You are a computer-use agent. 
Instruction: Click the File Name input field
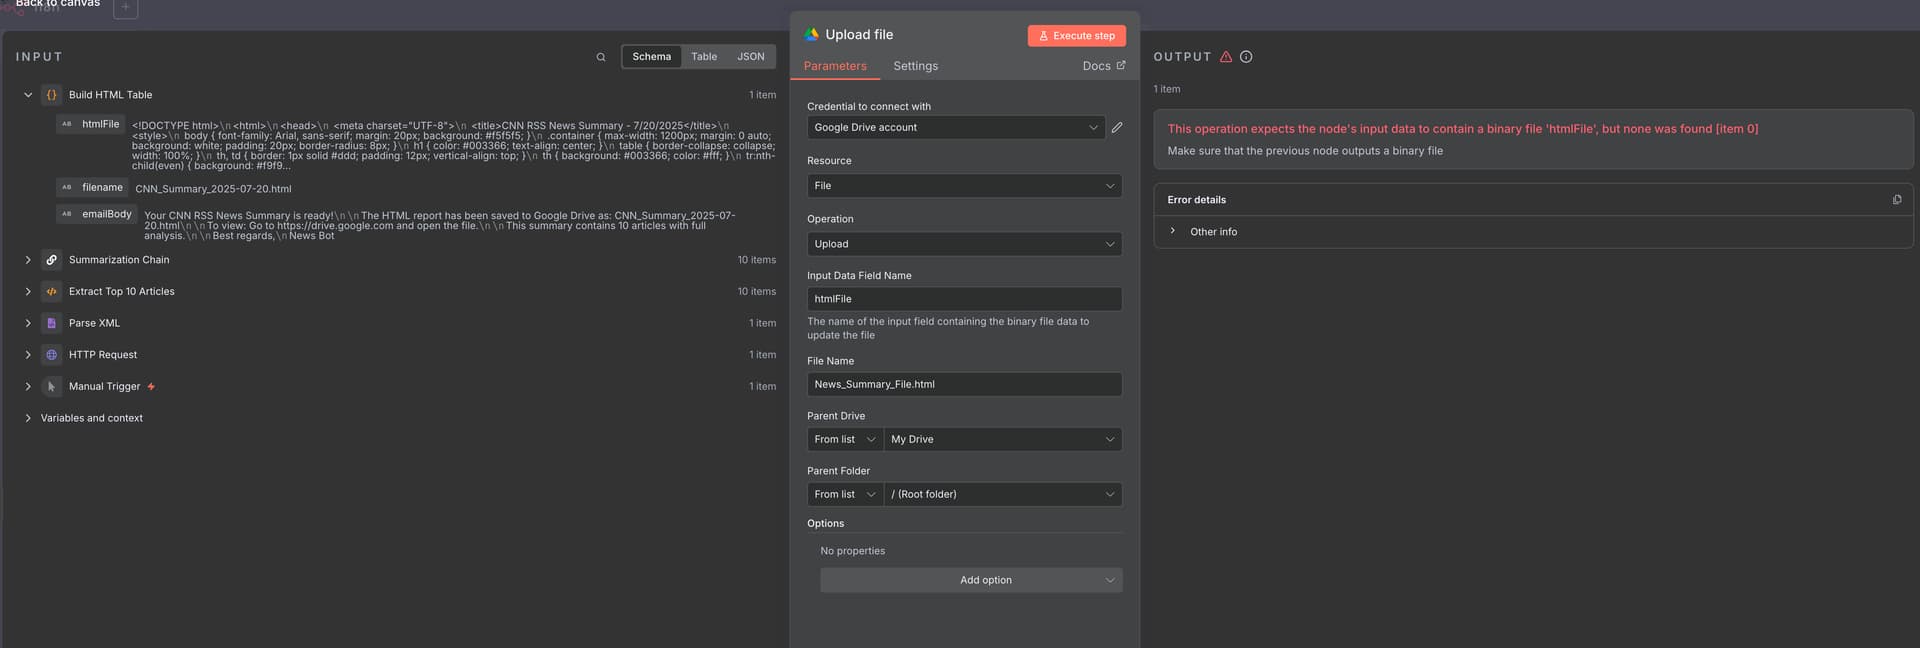click(963, 384)
